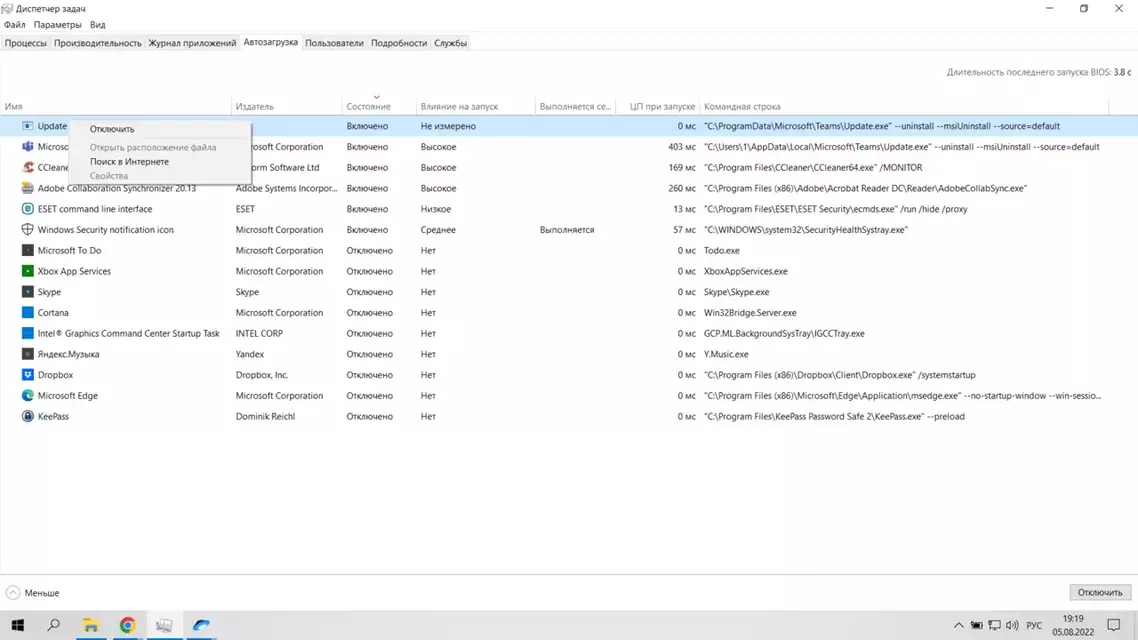Click the volume speaker tray icon

[x=1012, y=625]
